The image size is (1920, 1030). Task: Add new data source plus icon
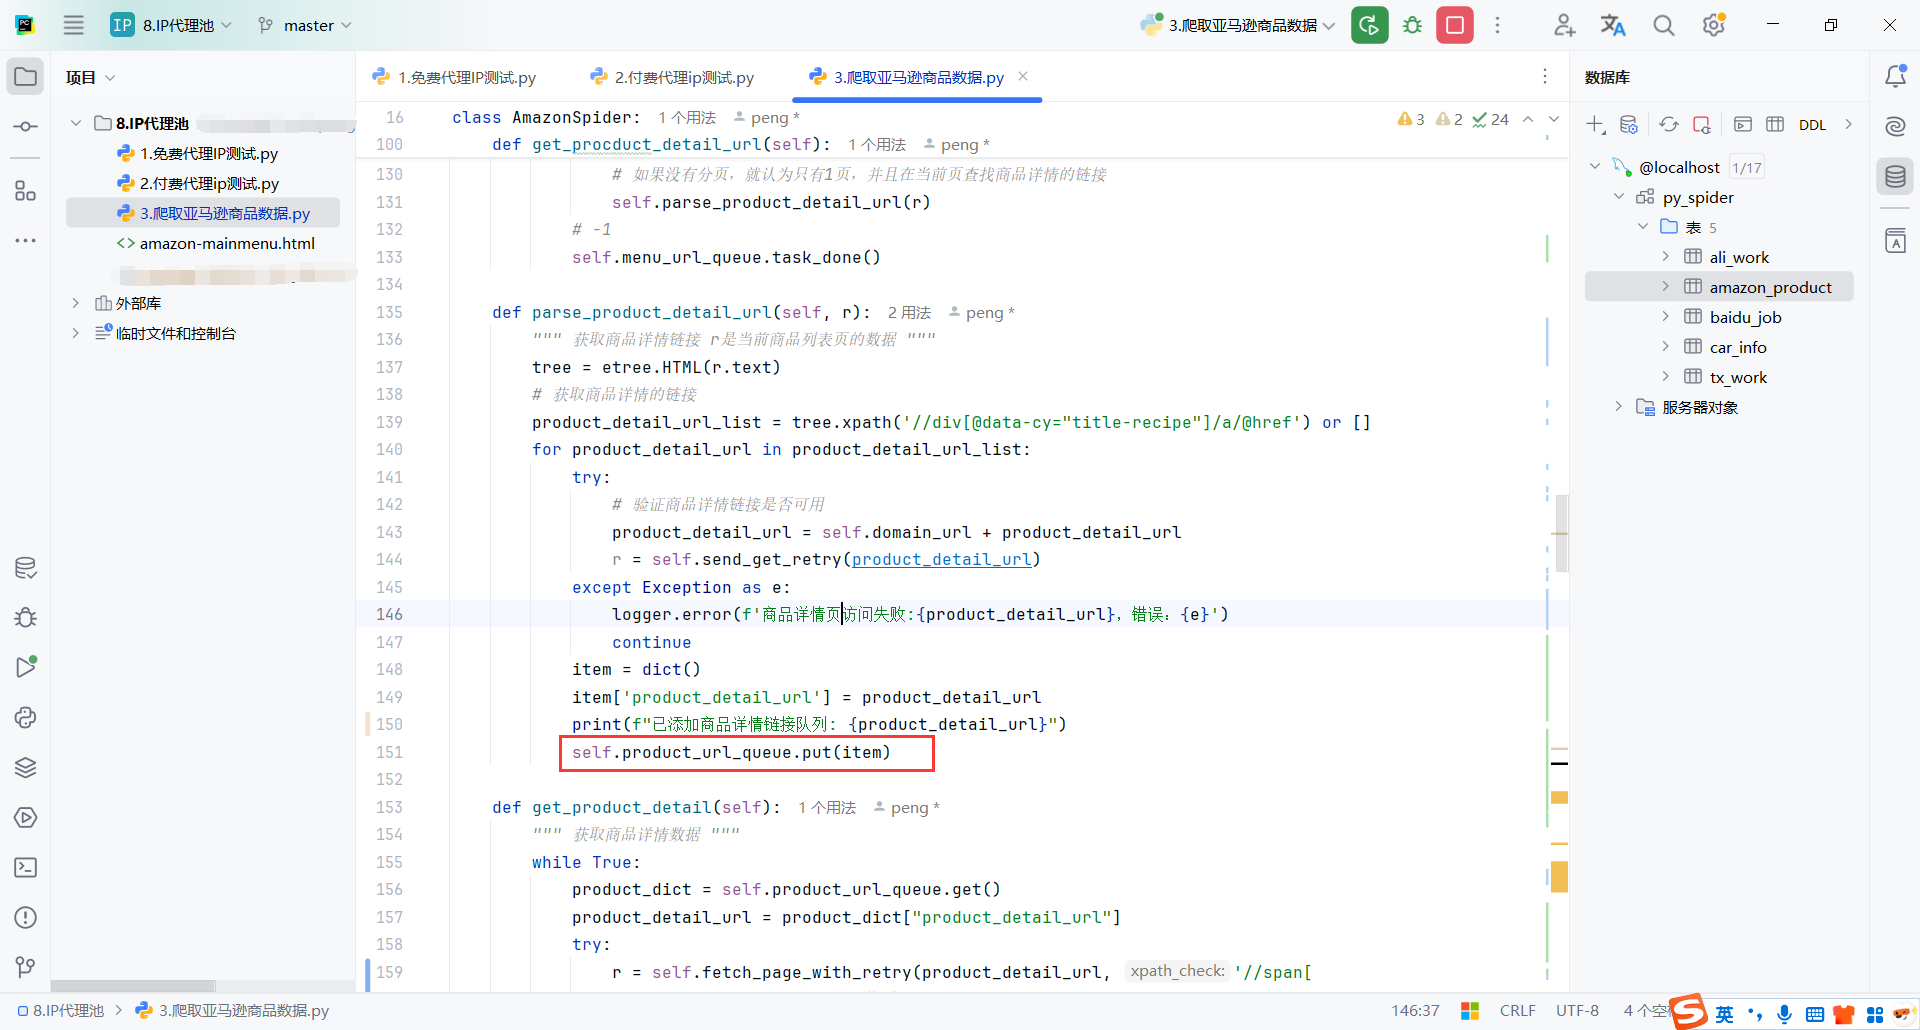click(x=1596, y=124)
